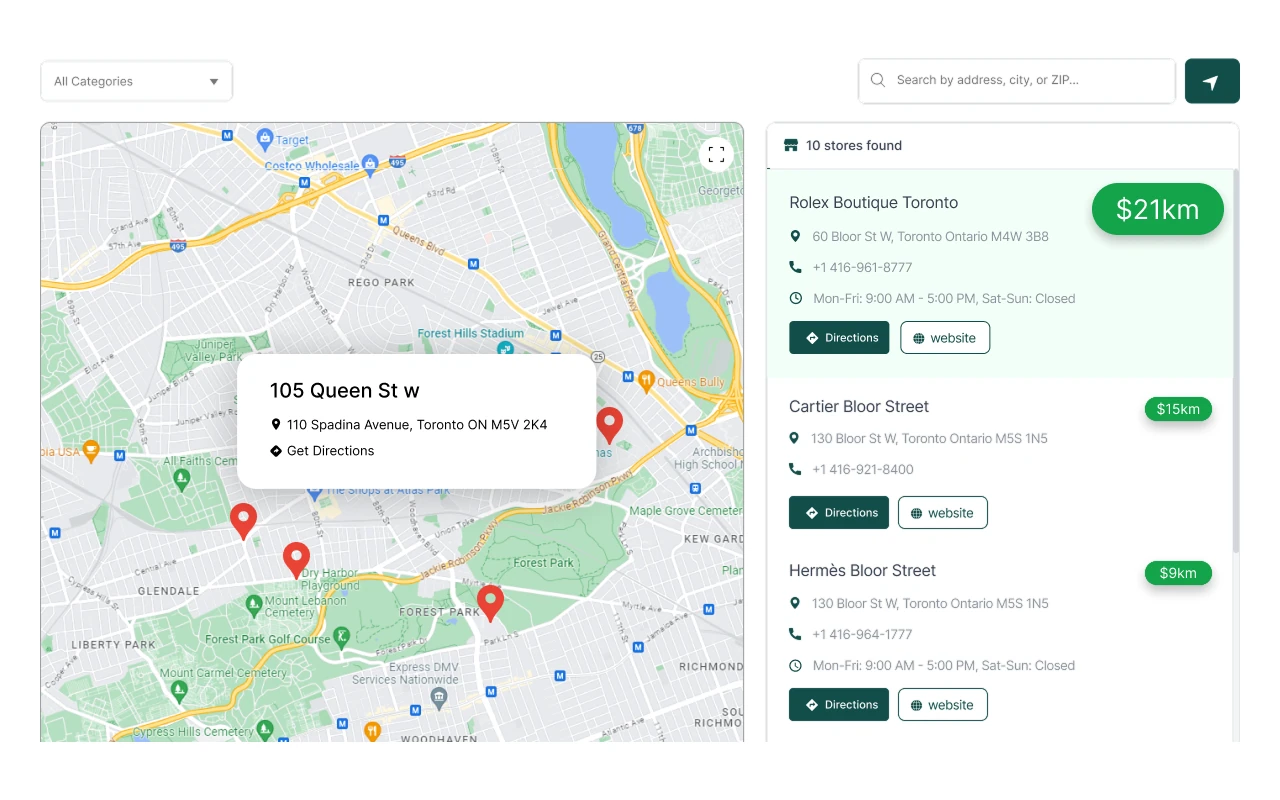Screen dimensions: 1280x800
Task: Open the website for Hermès Bloor Street
Action: (x=942, y=704)
